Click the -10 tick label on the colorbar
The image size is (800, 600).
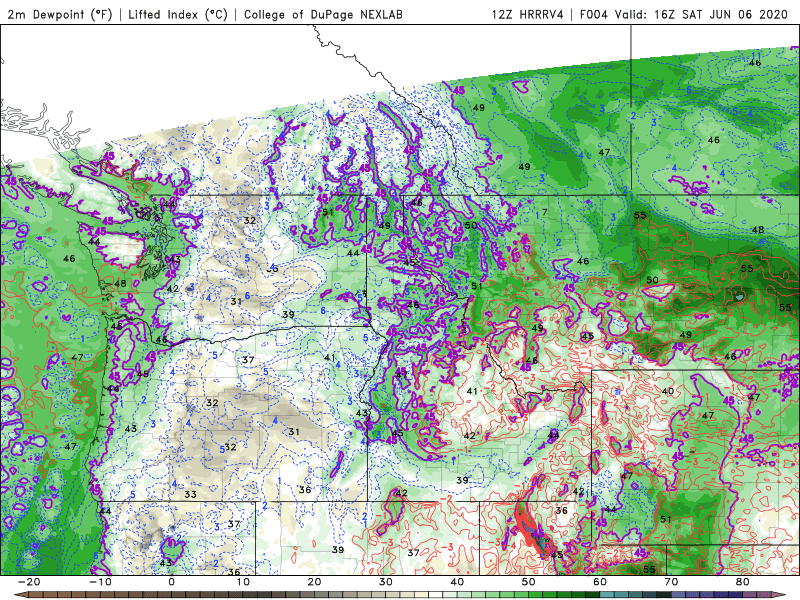tap(101, 582)
